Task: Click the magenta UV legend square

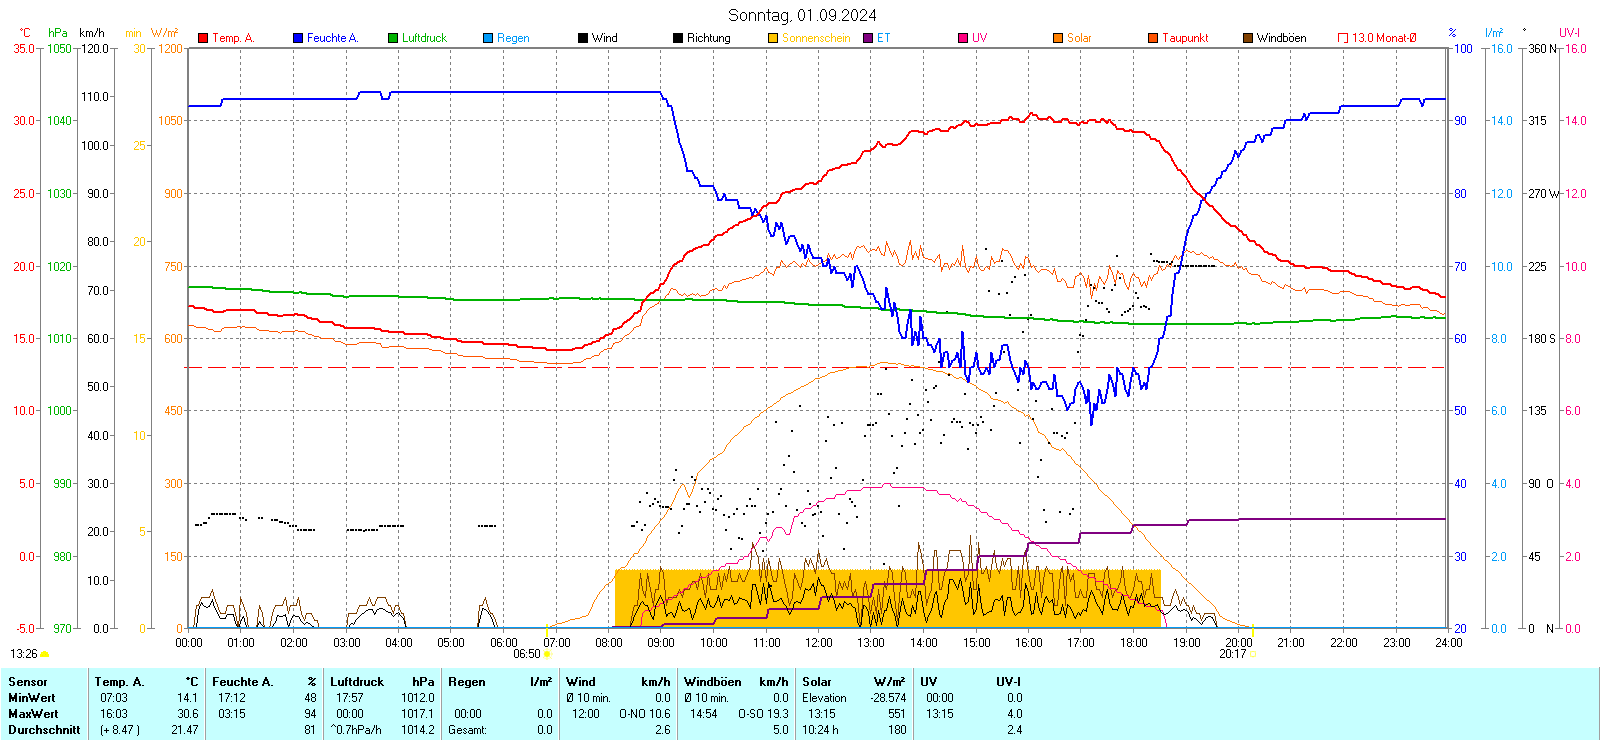Action: pos(963,38)
